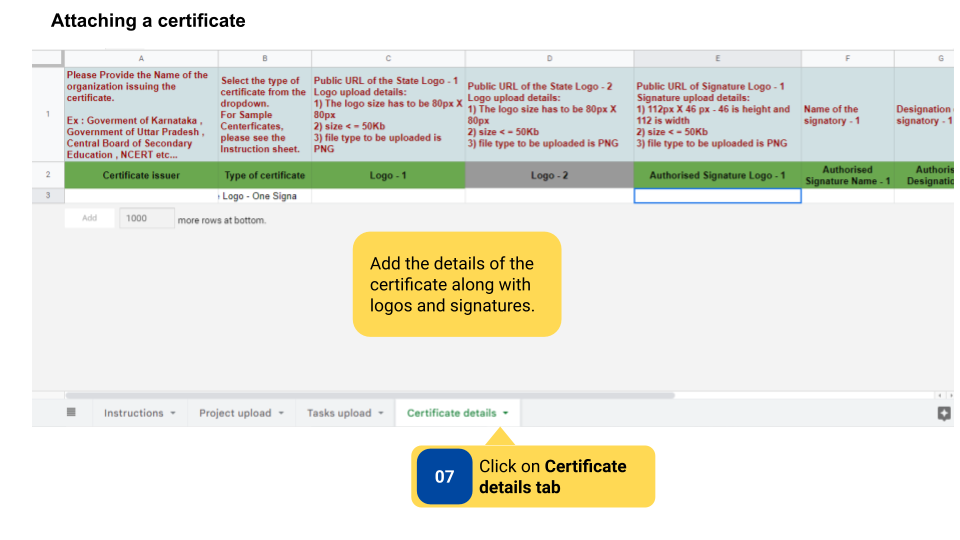Open Project upload tab dropdown arrow

pyautogui.click(x=281, y=413)
